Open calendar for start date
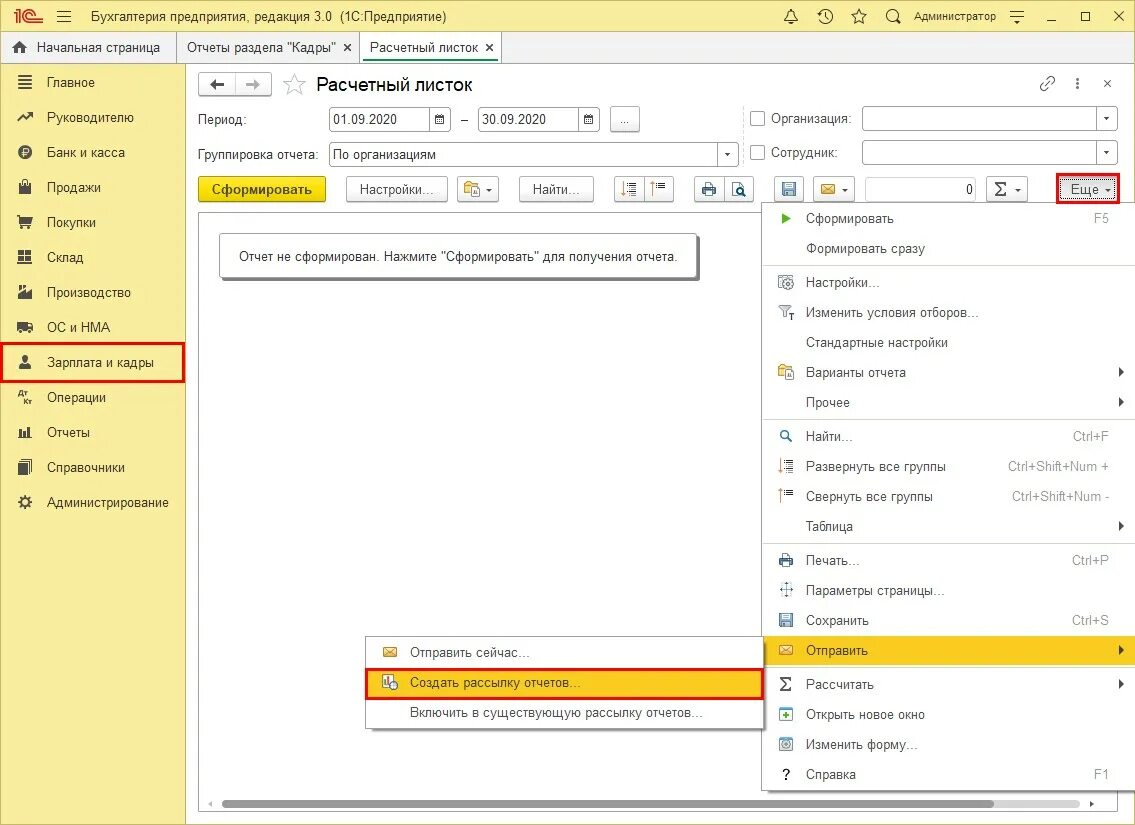Screen dimensions: 1135x825 pos(439,119)
